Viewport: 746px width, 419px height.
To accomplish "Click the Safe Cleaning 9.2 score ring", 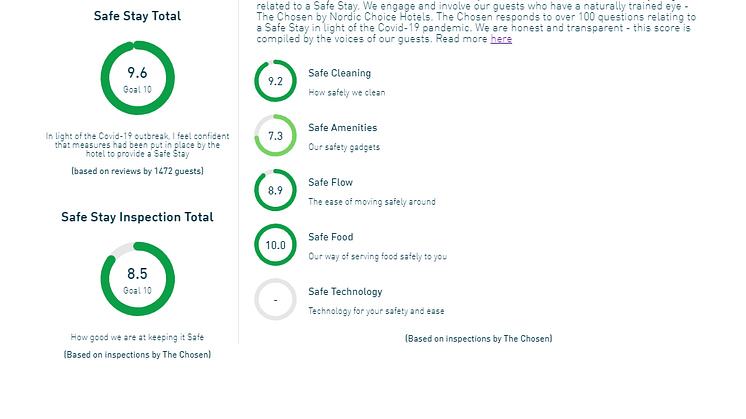I will [275, 81].
